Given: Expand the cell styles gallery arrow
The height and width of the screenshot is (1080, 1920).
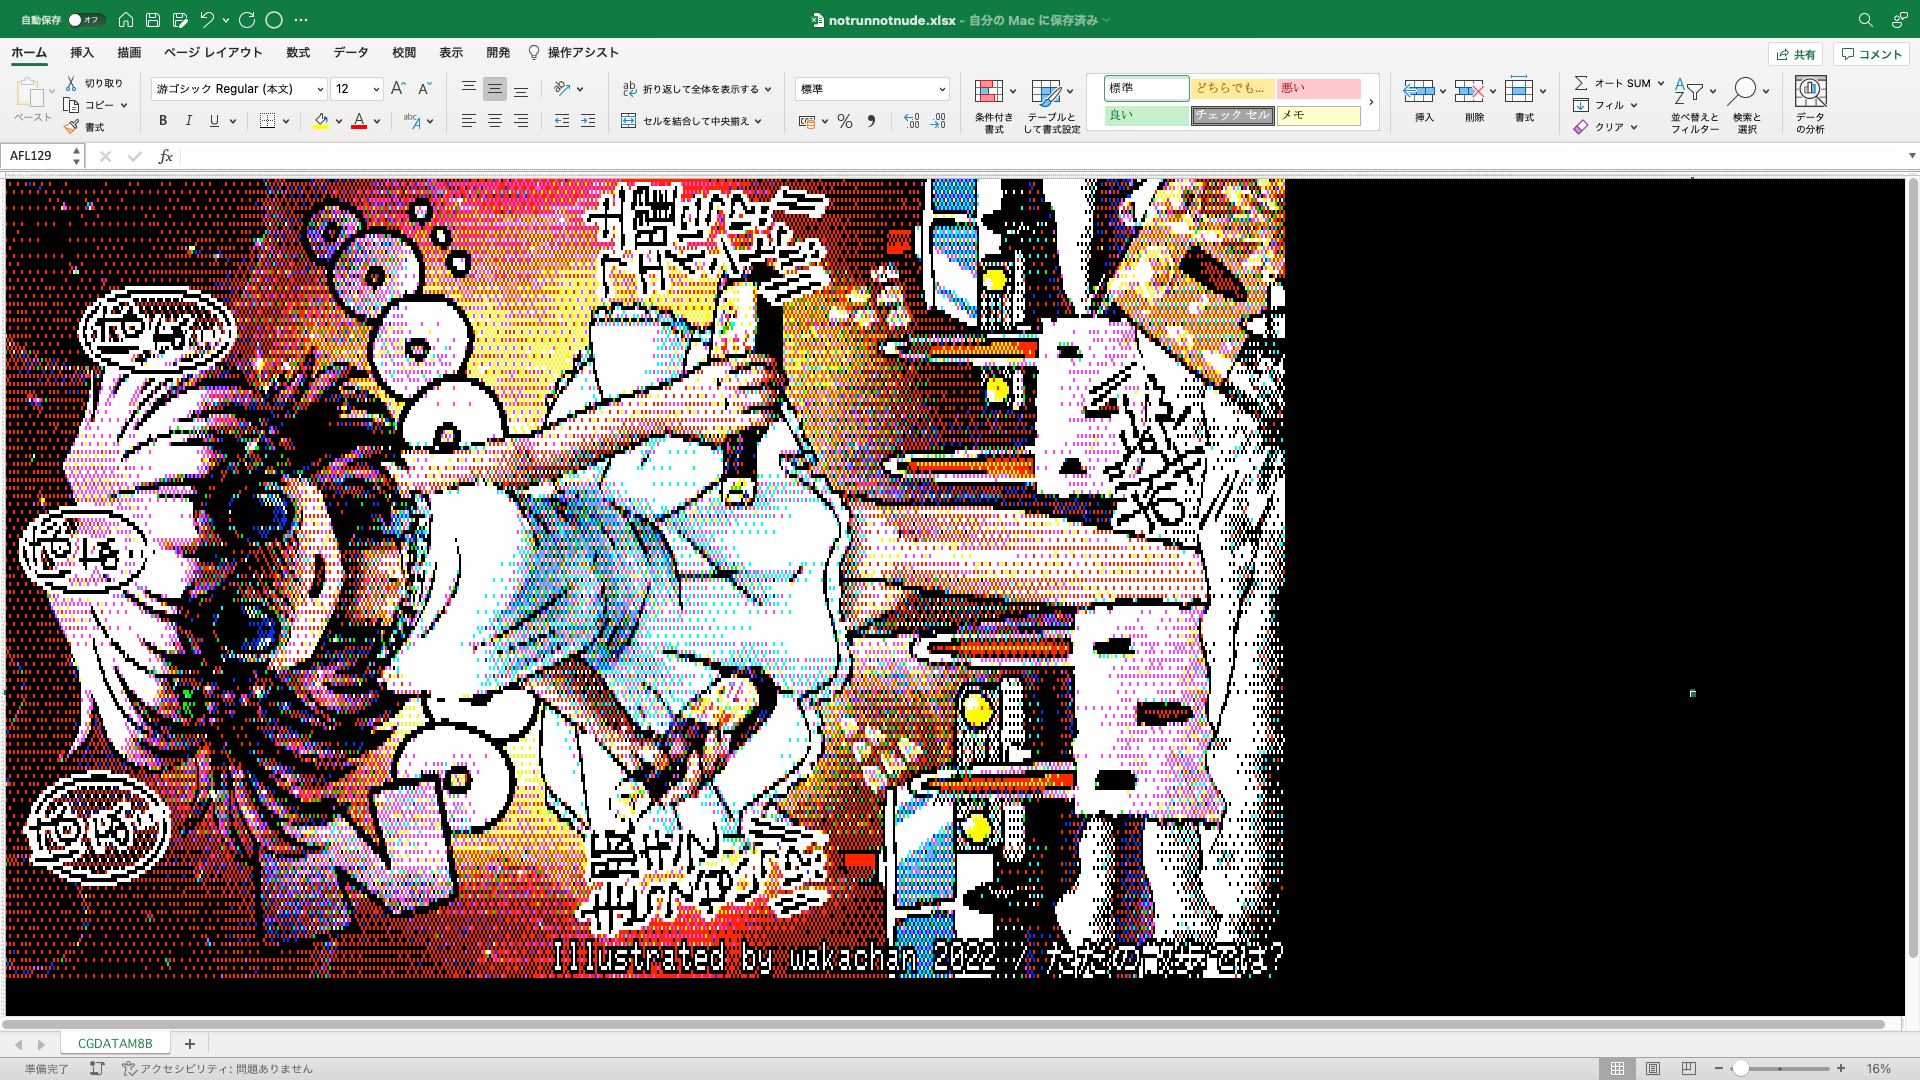Looking at the screenshot, I should [1371, 102].
